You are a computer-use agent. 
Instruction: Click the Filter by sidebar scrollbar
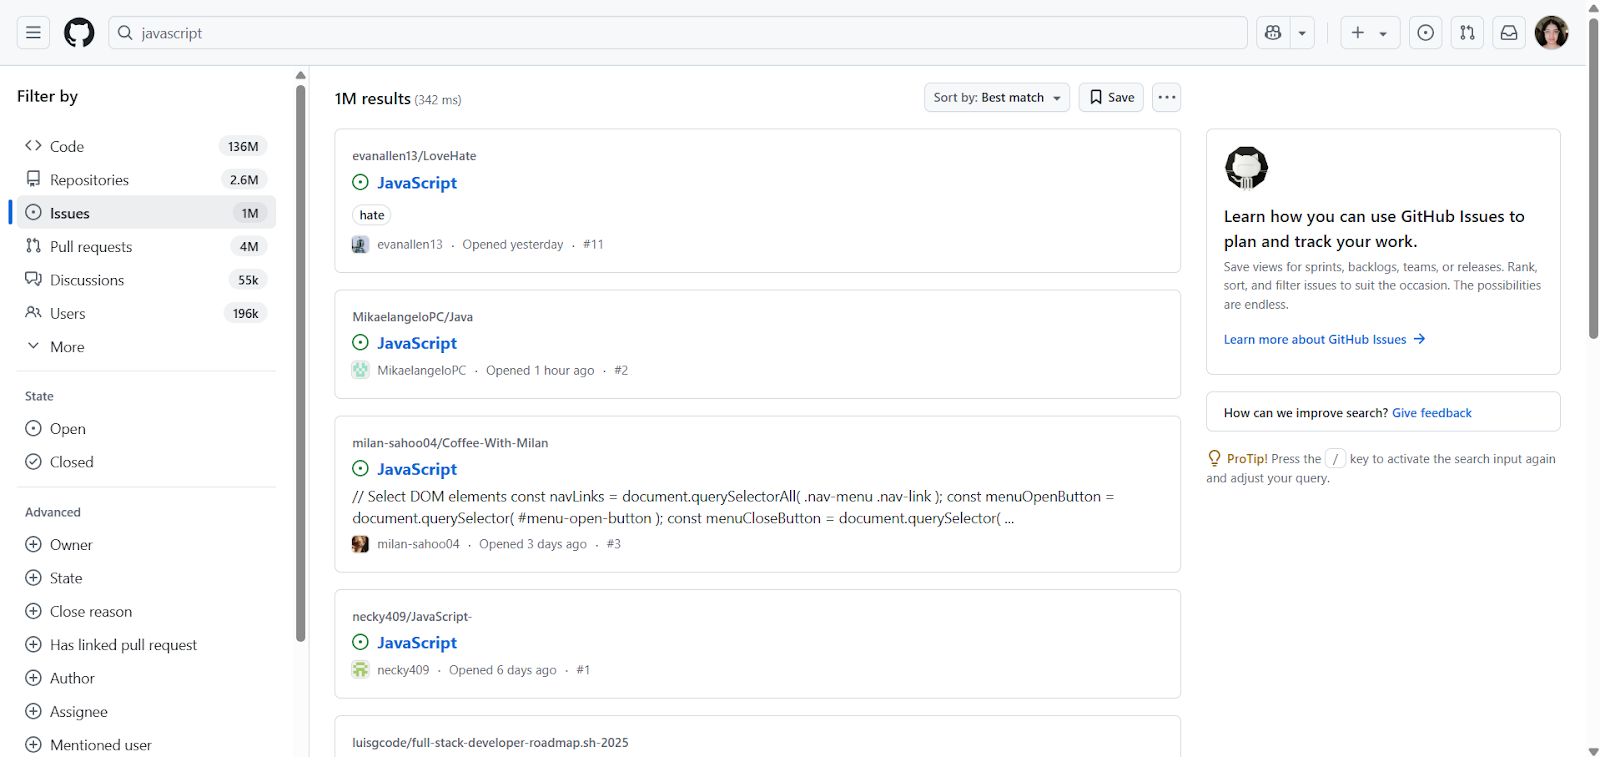pos(300,363)
